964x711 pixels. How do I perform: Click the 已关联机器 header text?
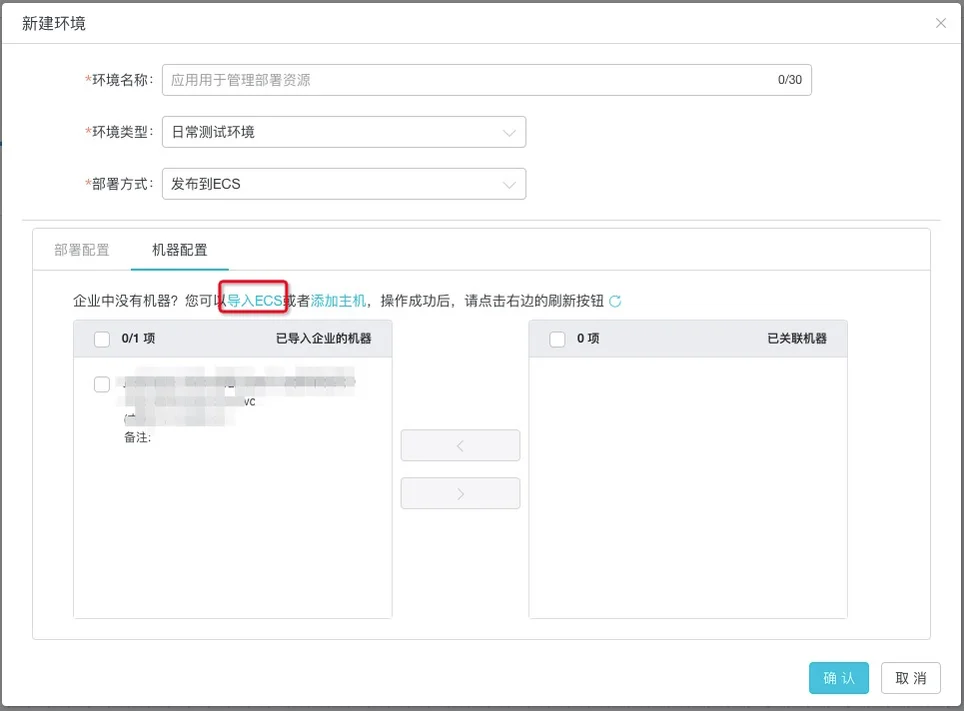click(x=797, y=338)
